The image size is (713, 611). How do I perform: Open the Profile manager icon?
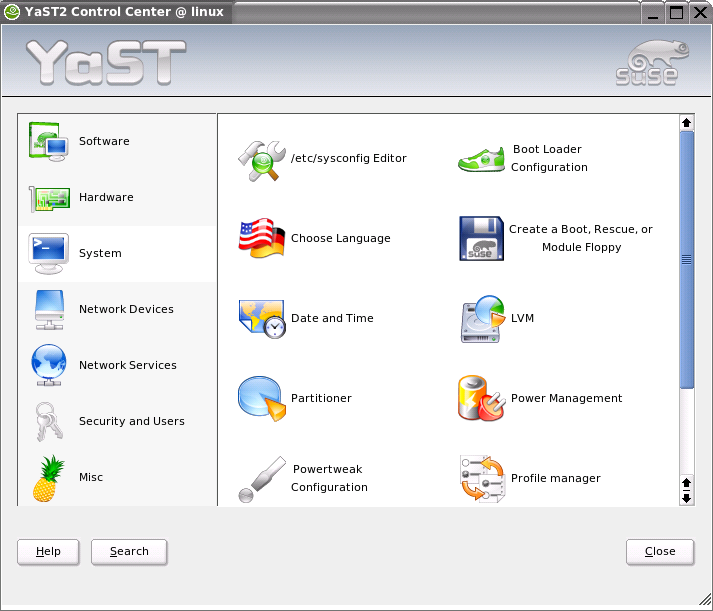coord(481,479)
